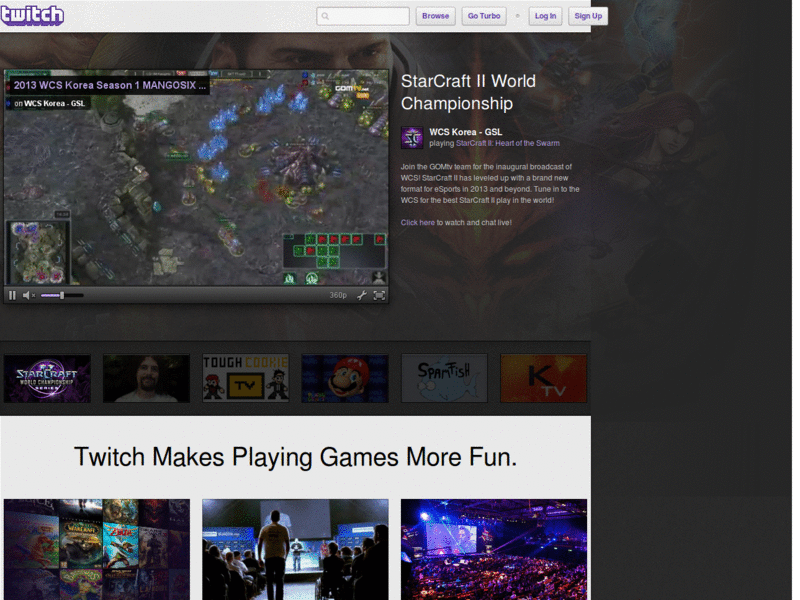Select the Mario stream thumbnail
The width and height of the screenshot is (800, 600).
coord(345,379)
